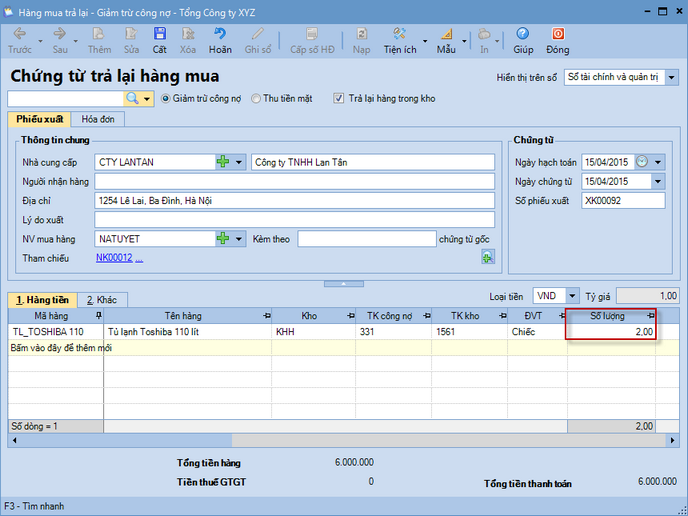This screenshot has height=516, width=688.
Task: Click the quick search input box
Action: [65, 99]
